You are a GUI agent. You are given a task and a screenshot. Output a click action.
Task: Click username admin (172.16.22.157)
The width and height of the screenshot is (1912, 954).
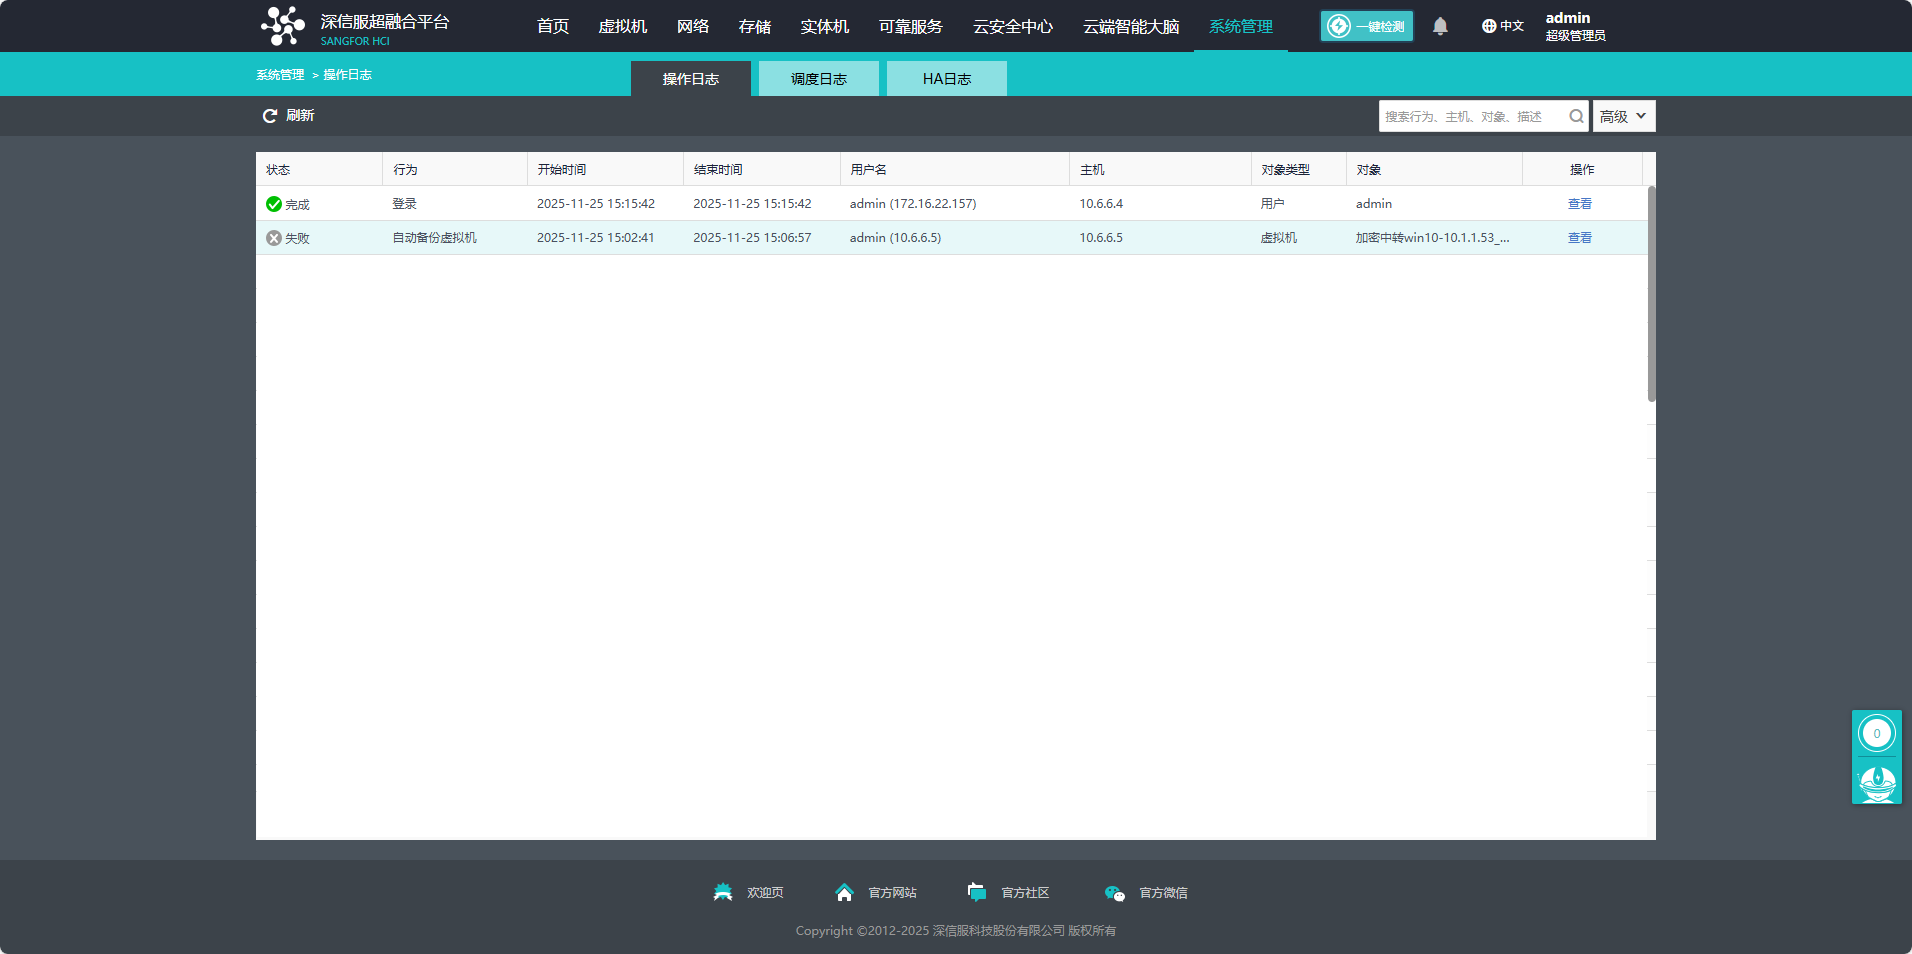click(x=913, y=204)
